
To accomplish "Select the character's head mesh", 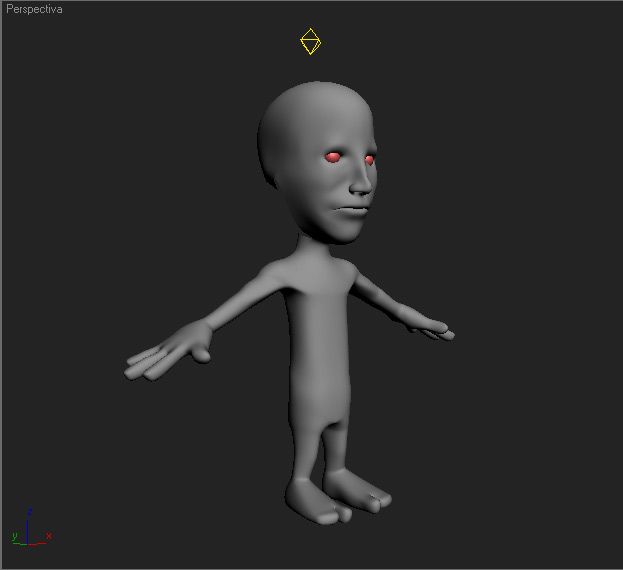I will 317,162.
